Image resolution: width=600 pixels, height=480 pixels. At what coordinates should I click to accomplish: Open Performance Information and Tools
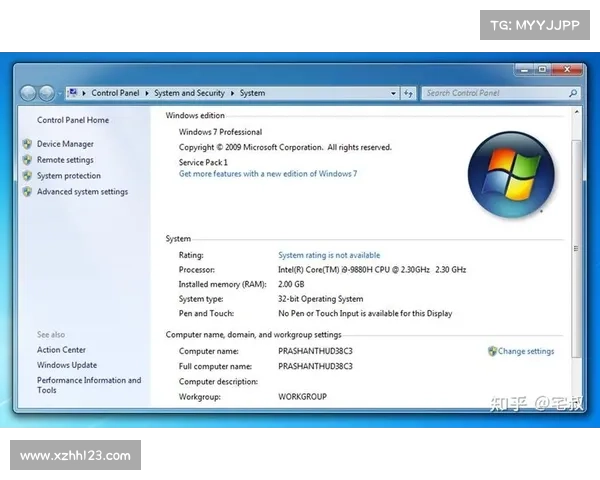[89, 385]
